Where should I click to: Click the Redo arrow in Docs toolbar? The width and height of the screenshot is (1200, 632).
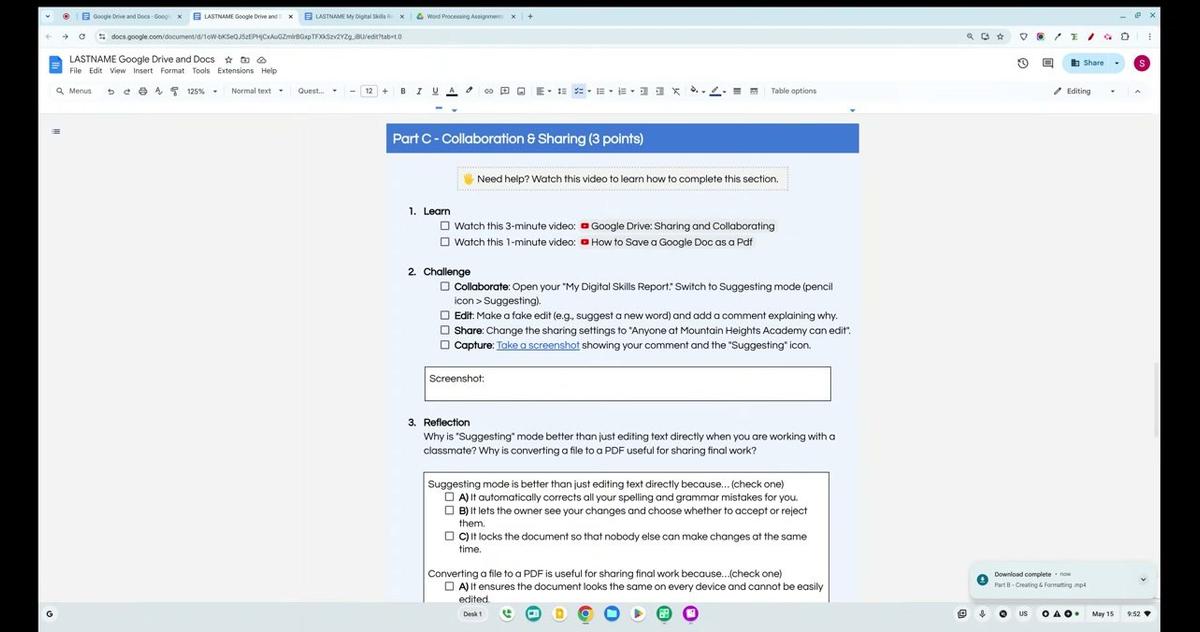[127, 91]
